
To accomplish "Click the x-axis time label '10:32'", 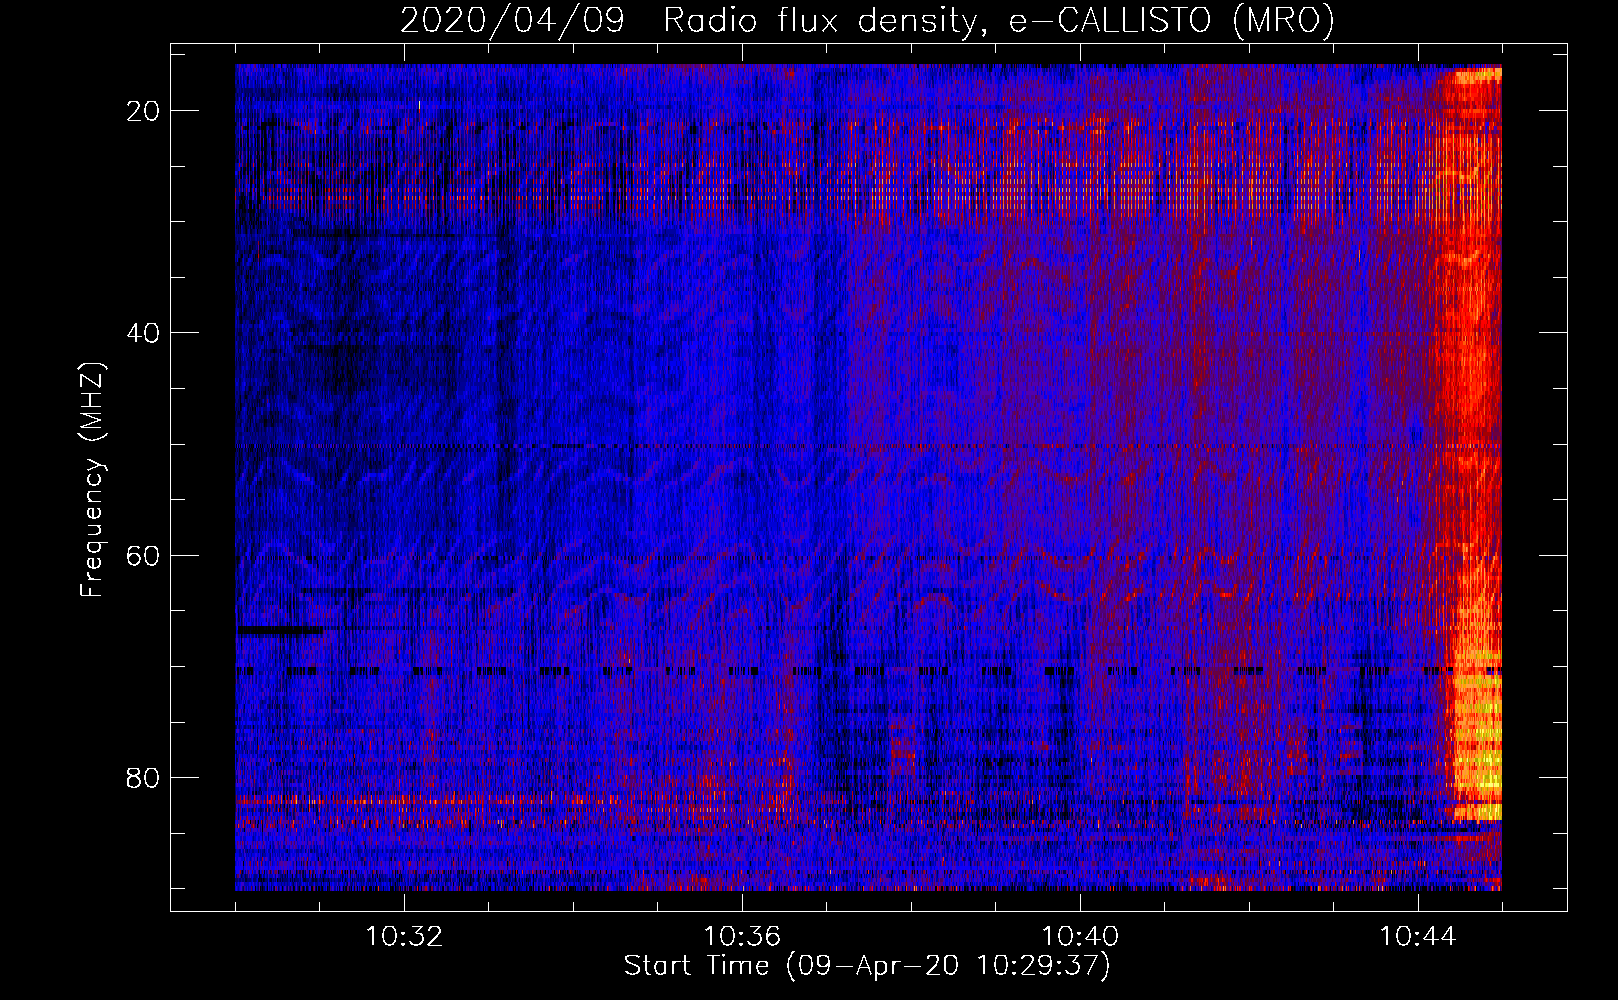I will click(x=404, y=937).
